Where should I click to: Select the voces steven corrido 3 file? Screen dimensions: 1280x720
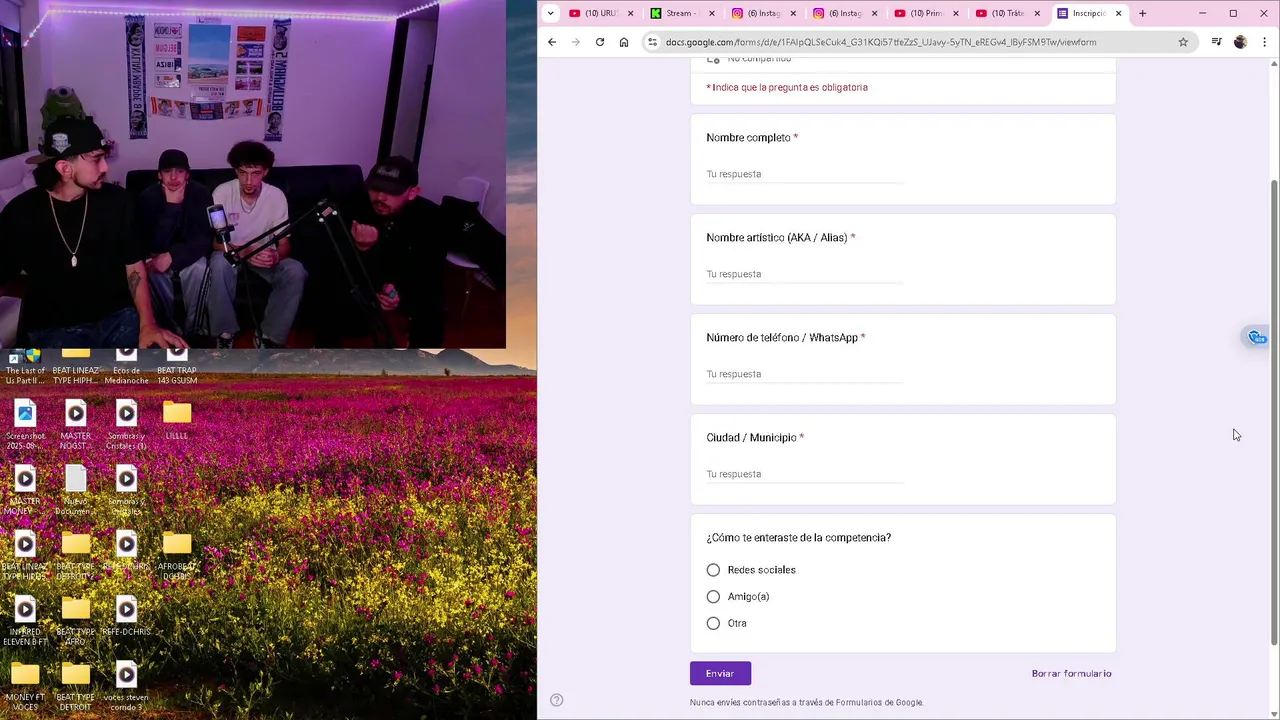(x=126, y=686)
